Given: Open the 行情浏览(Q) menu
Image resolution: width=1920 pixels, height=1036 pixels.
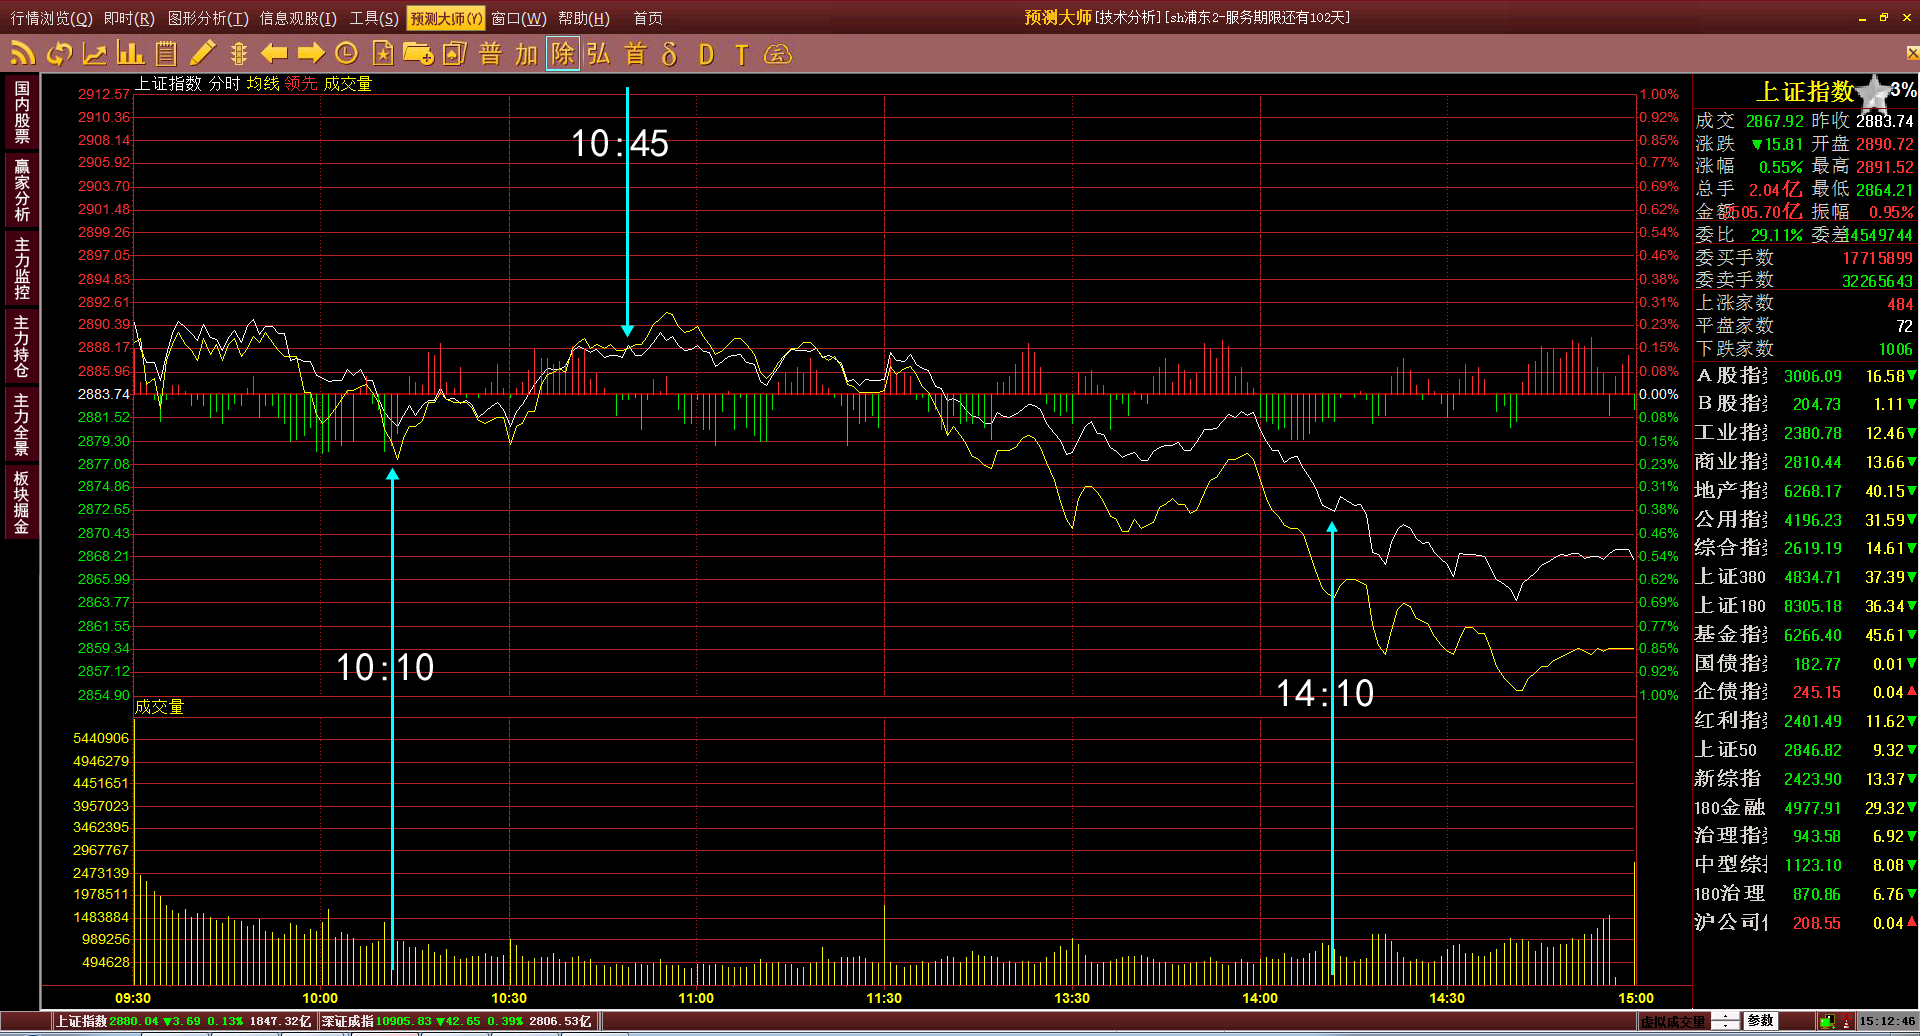Looking at the screenshot, I should tap(50, 18).
